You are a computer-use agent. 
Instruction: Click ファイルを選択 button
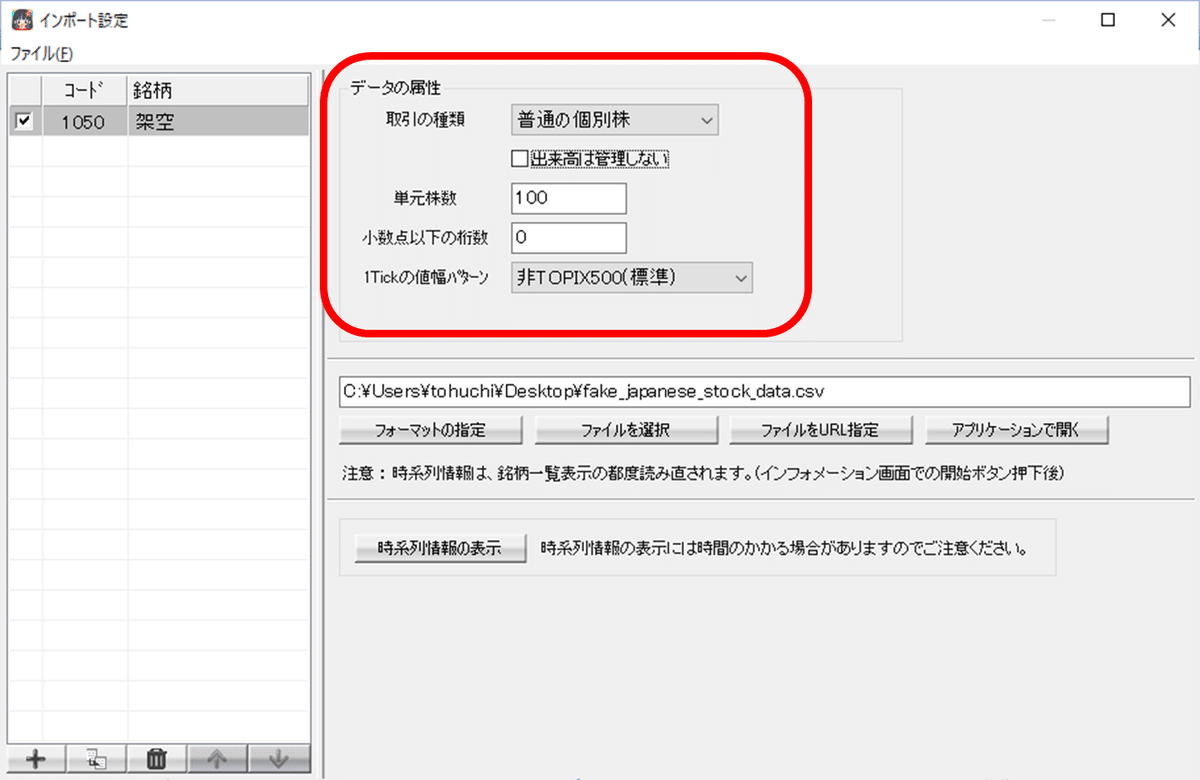pyautogui.click(x=626, y=430)
